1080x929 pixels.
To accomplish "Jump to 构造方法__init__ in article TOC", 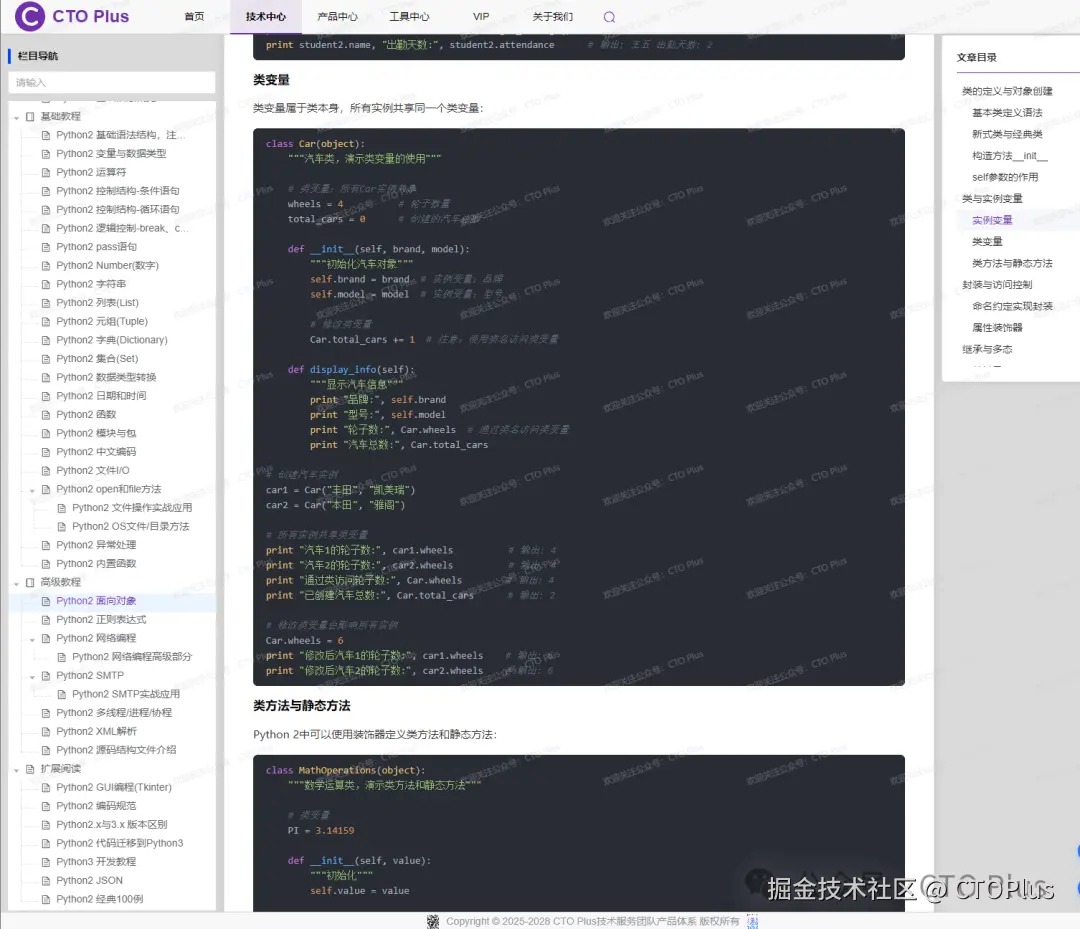I will 1009,156.
